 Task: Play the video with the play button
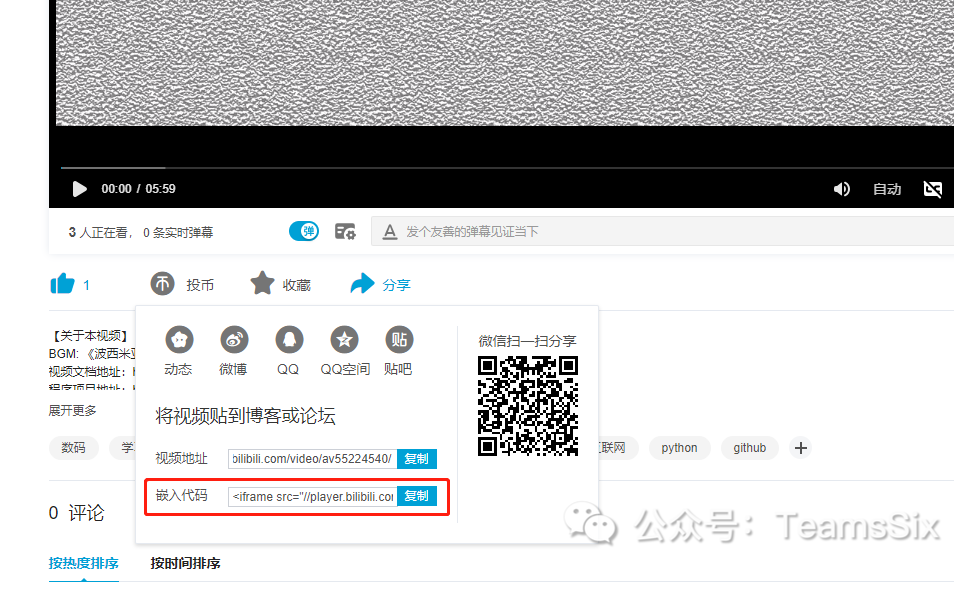[79, 189]
